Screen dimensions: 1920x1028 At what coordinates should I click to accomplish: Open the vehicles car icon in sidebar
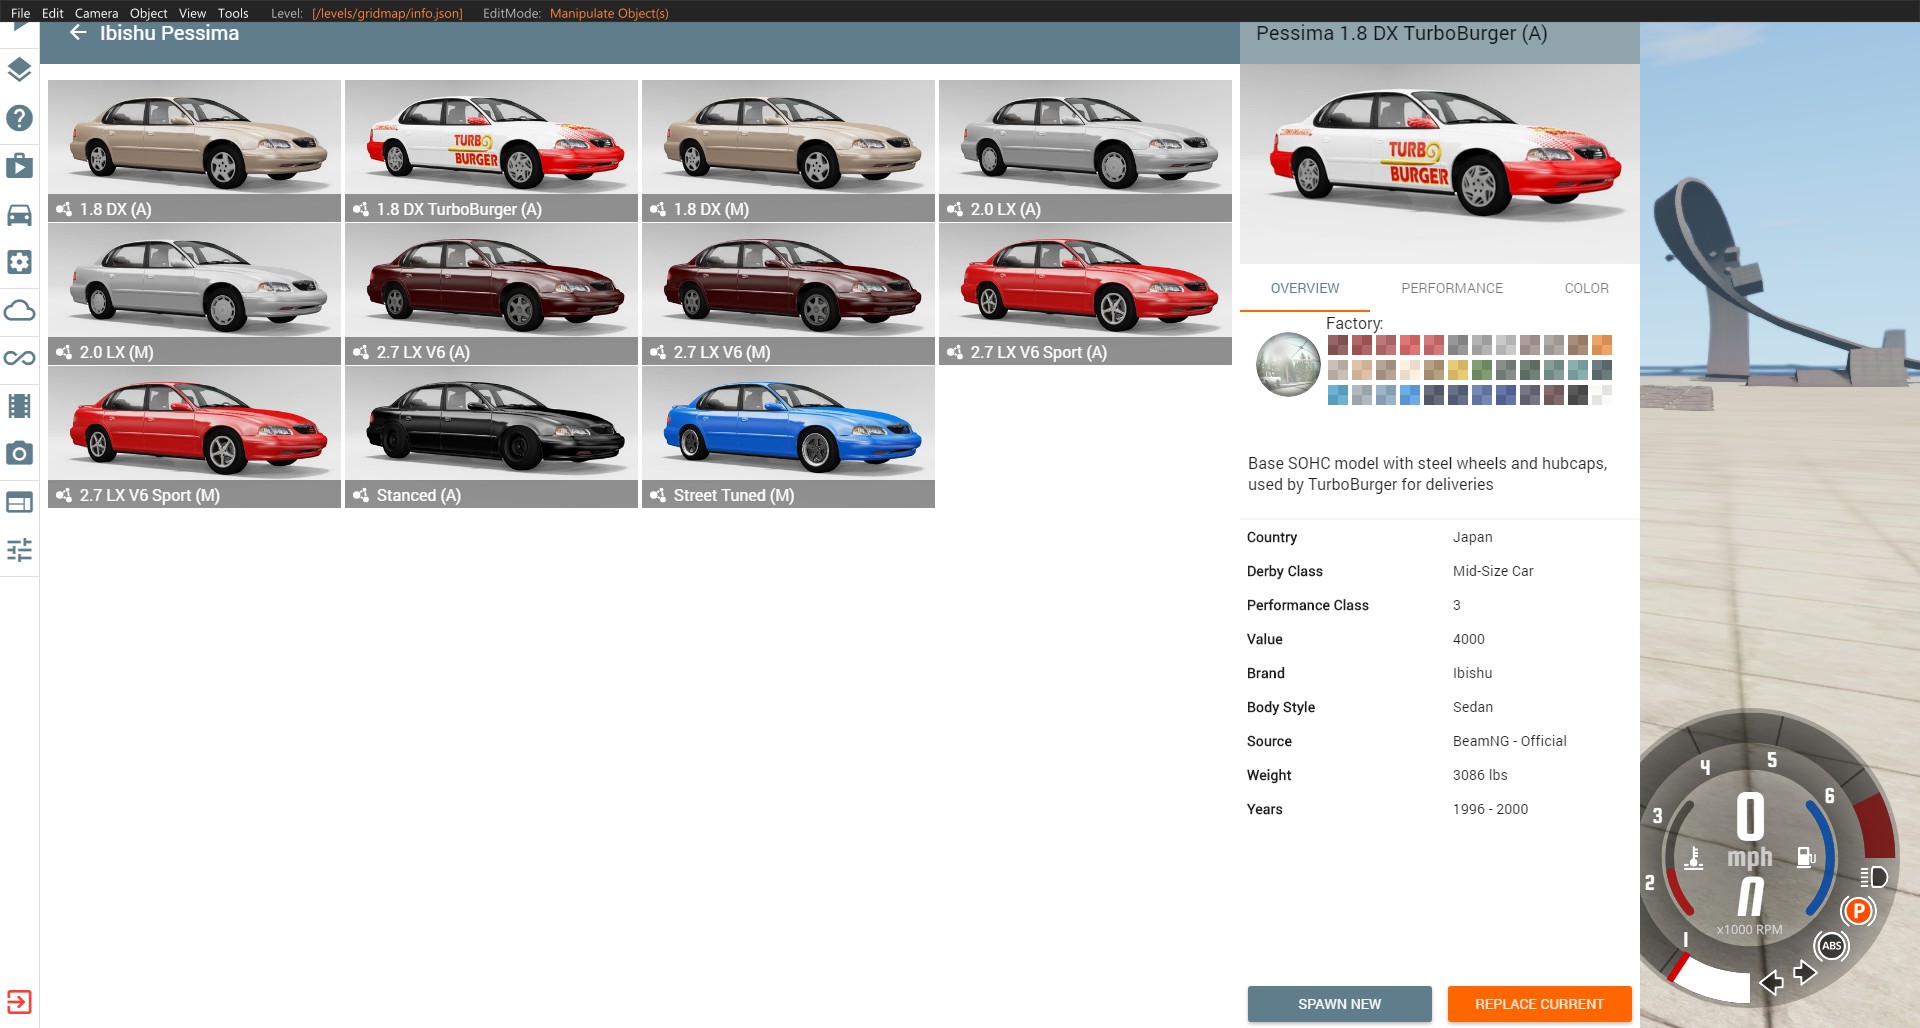pos(19,214)
